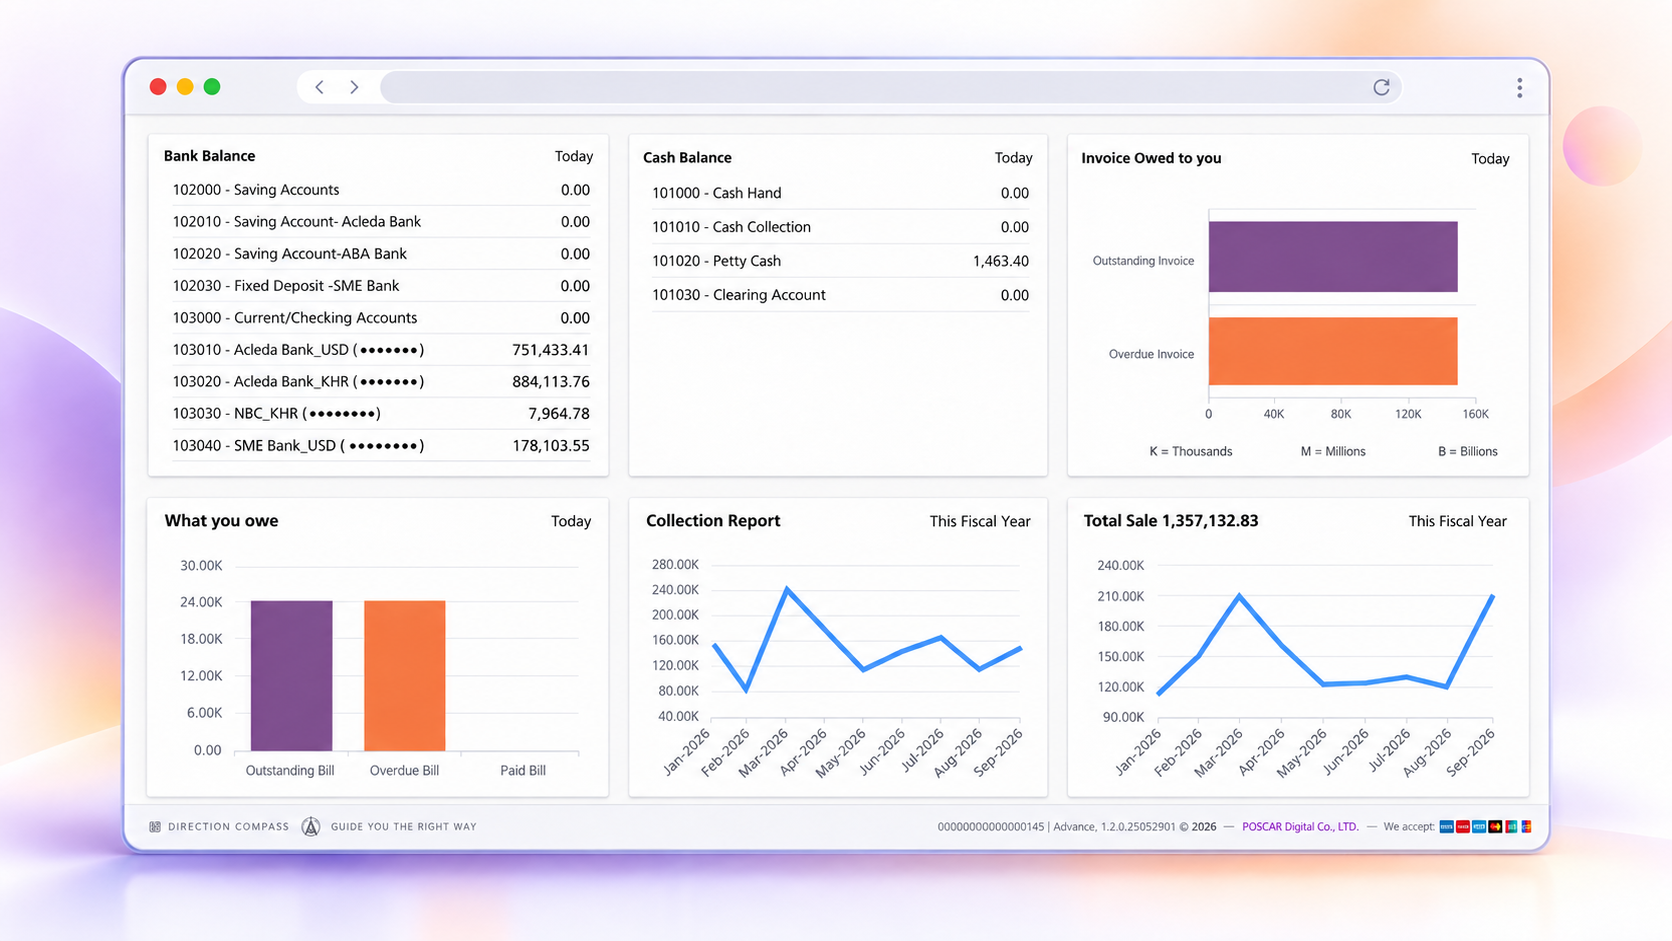Select the 101010 - Cash Collection row
The image size is (1672, 941).
(x=840, y=227)
